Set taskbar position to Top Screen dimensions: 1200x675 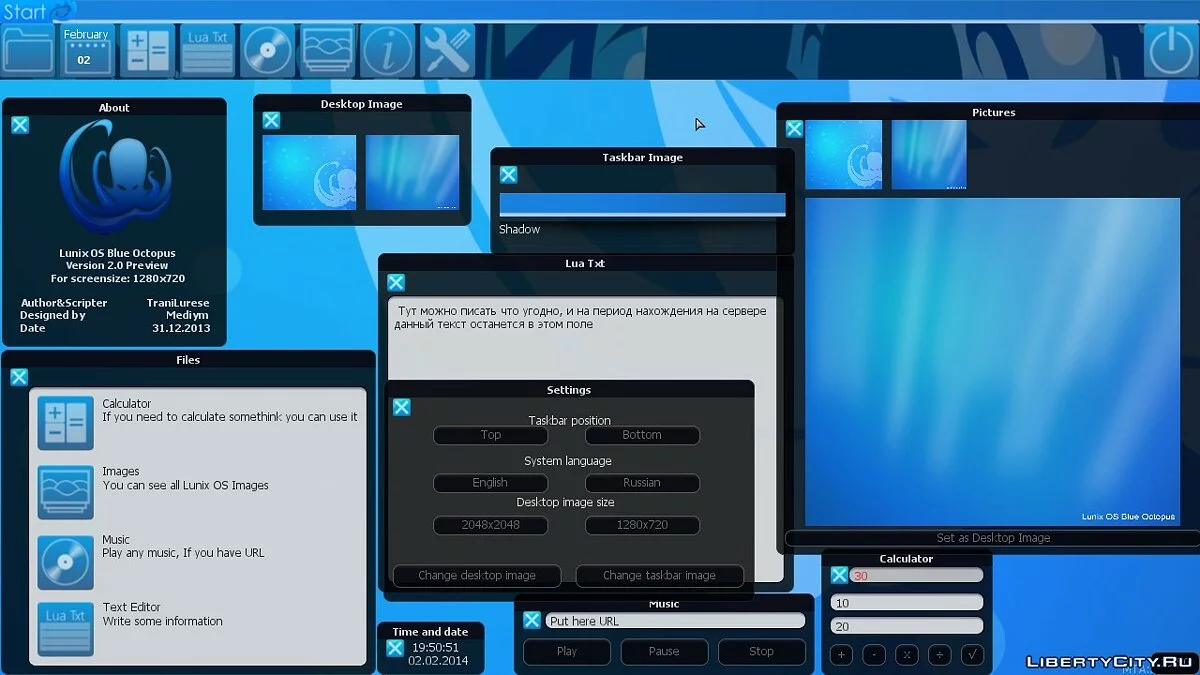tap(490, 435)
